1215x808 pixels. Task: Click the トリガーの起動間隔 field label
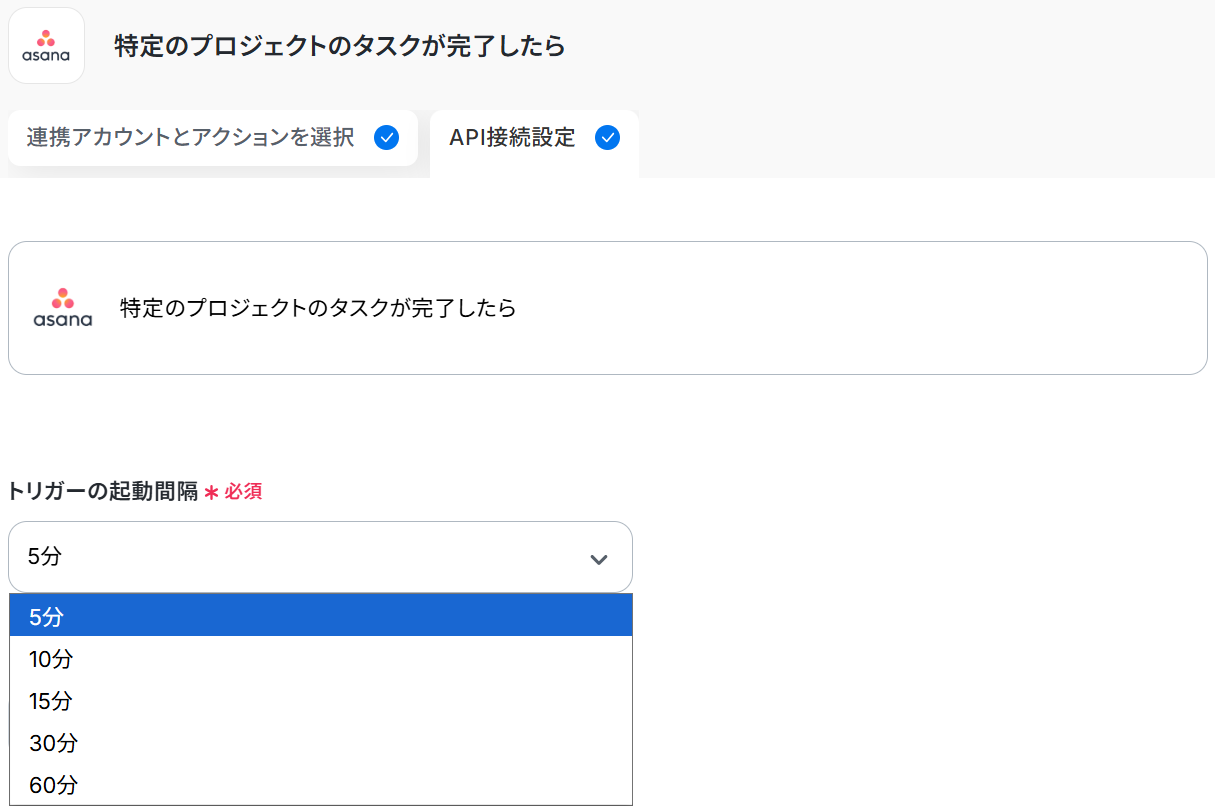point(103,491)
